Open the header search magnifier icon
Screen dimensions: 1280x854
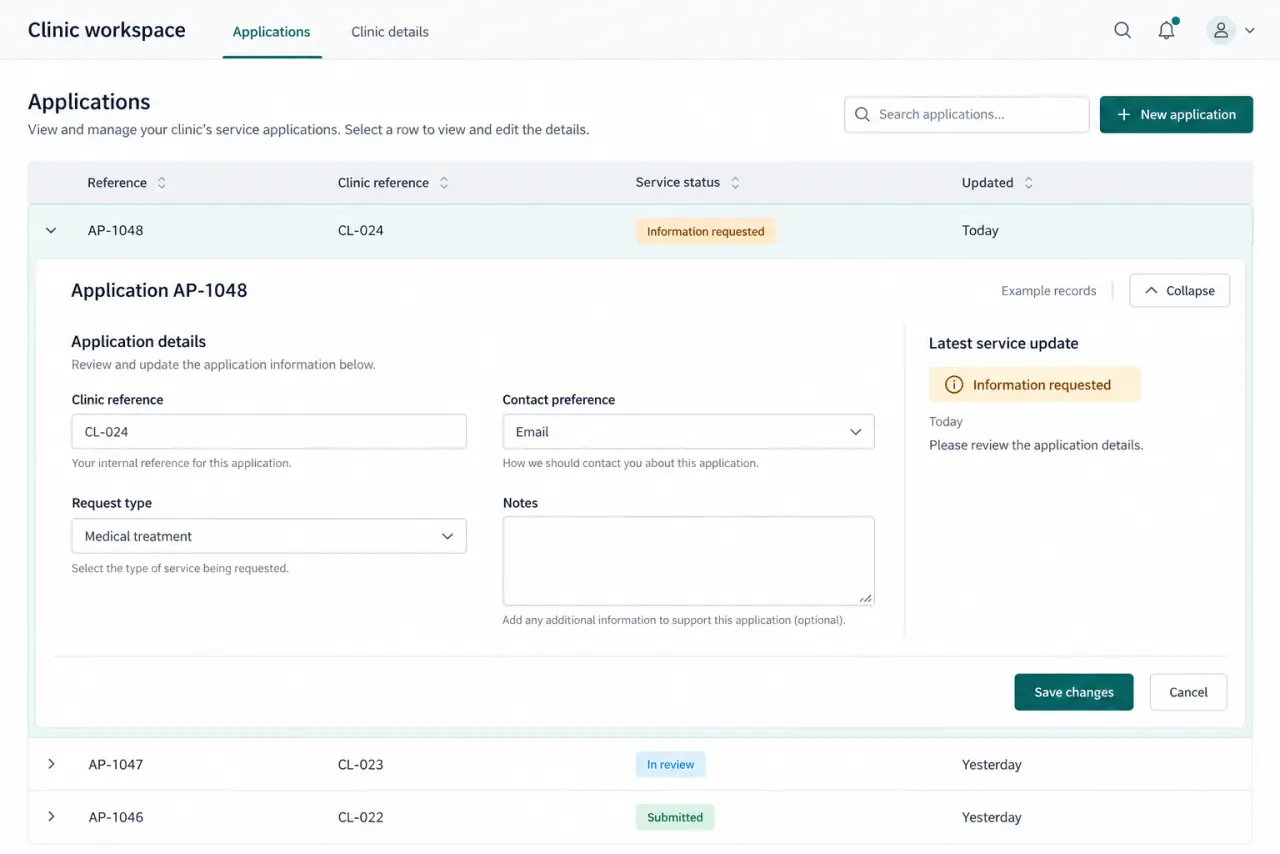point(1123,31)
